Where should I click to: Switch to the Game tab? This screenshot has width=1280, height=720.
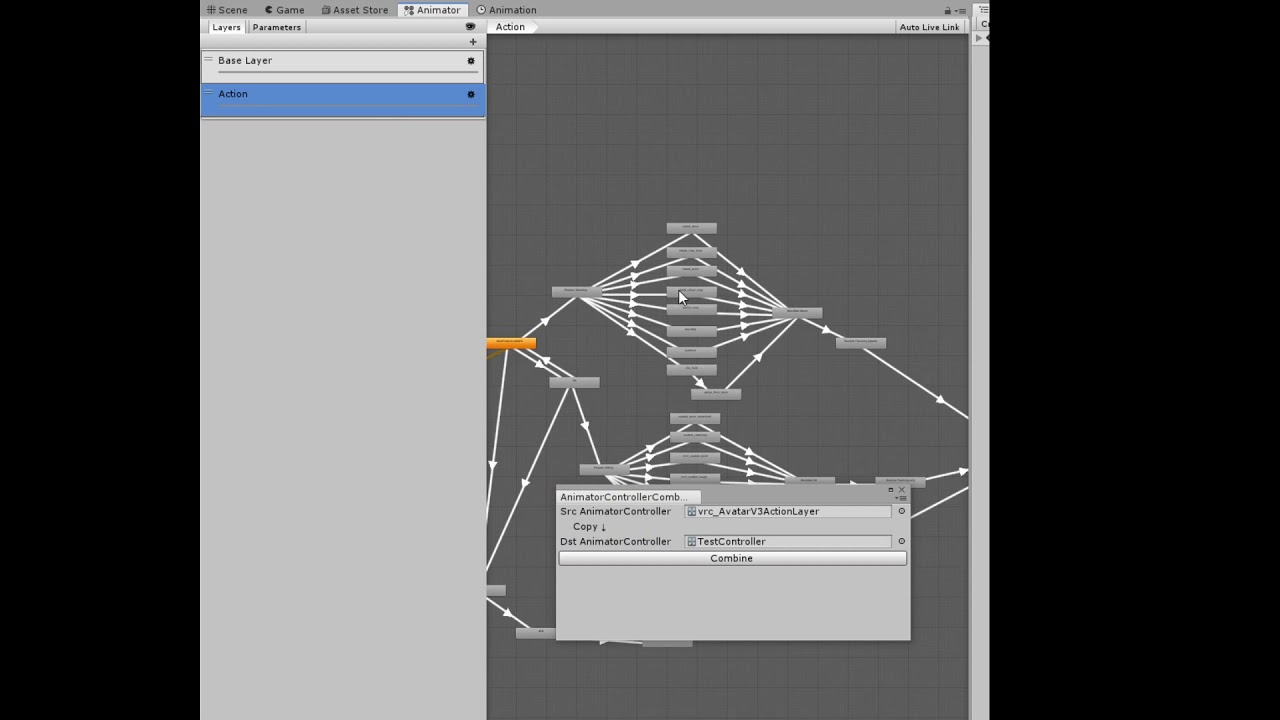click(284, 10)
